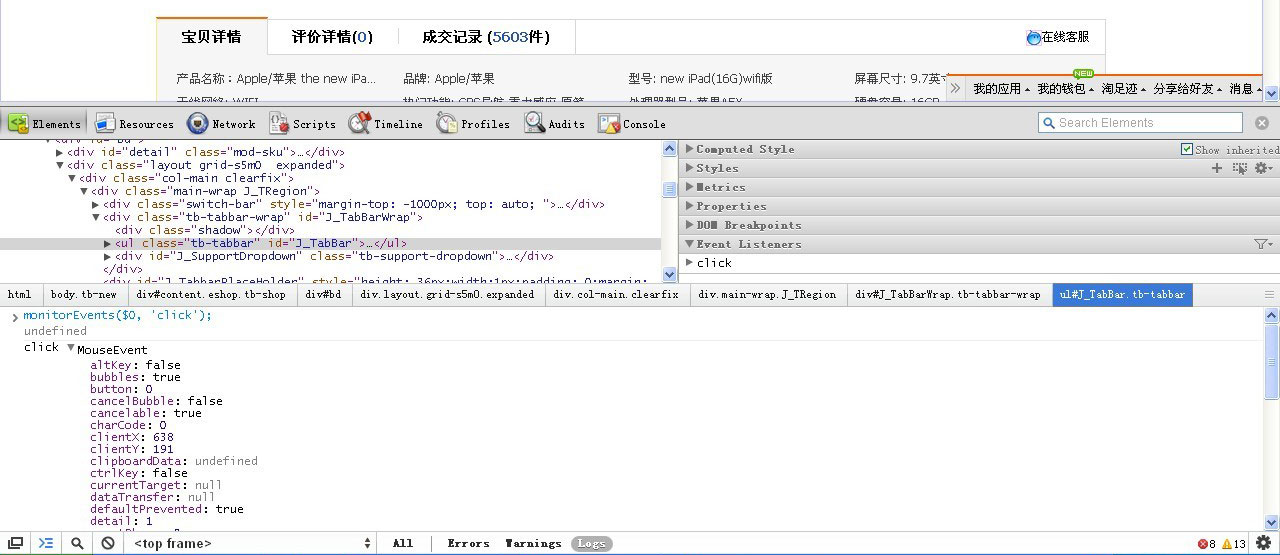
Task: Expand the switch-bar div node
Action: tap(96, 204)
